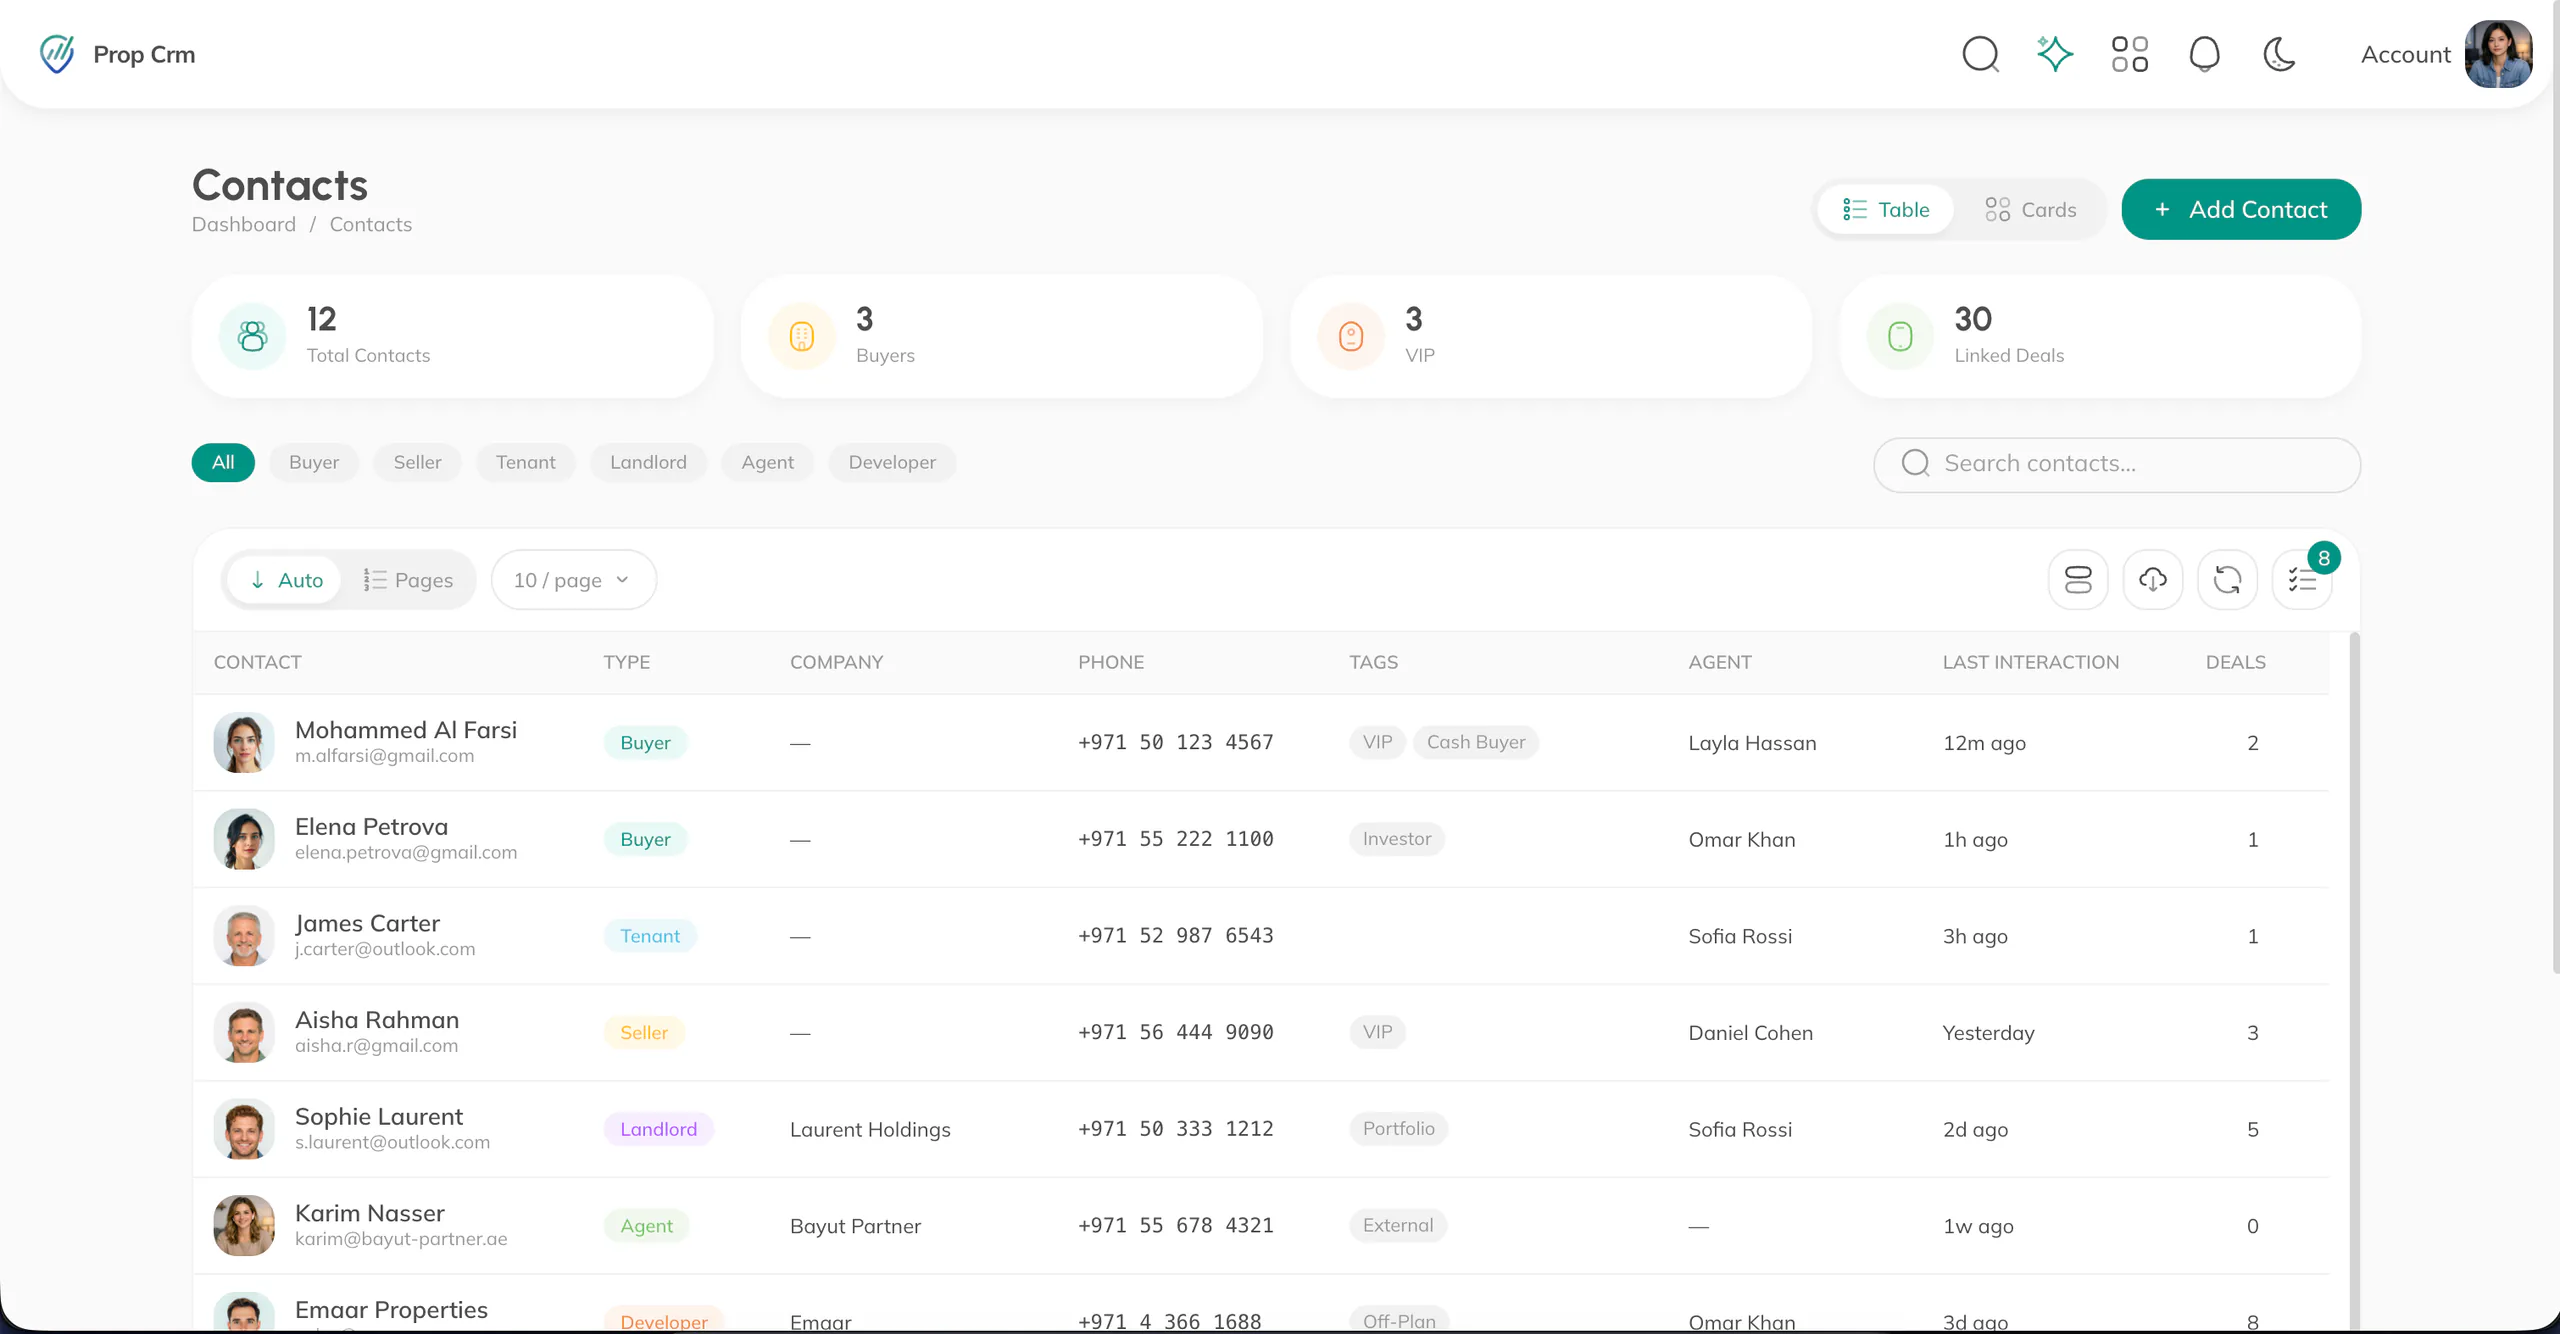Open the AI sparkle assistant icon

pyautogui.click(x=2055, y=54)
